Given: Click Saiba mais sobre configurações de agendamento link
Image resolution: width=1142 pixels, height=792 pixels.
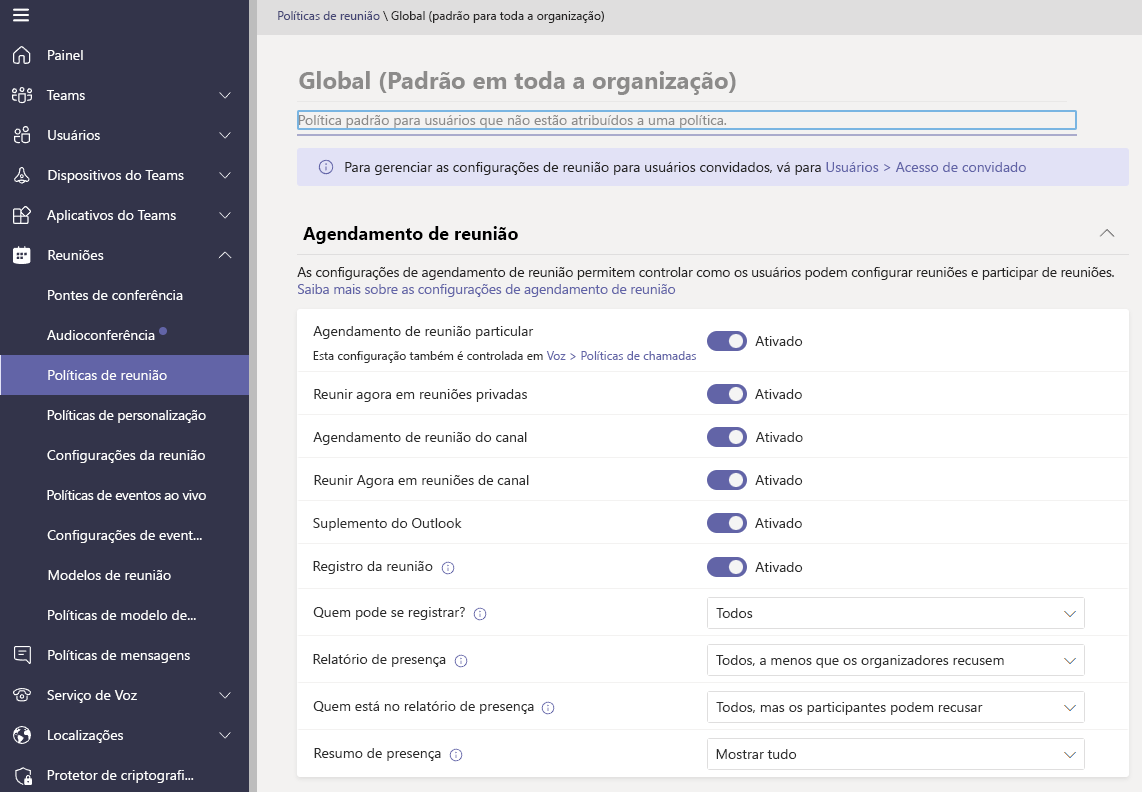Looking at the screenshot, I should [x=486, y=289].
